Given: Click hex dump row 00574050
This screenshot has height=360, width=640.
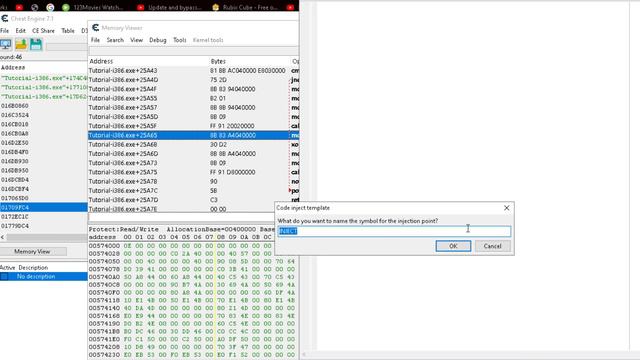Looking at the screenshot, I should (193, 261).
